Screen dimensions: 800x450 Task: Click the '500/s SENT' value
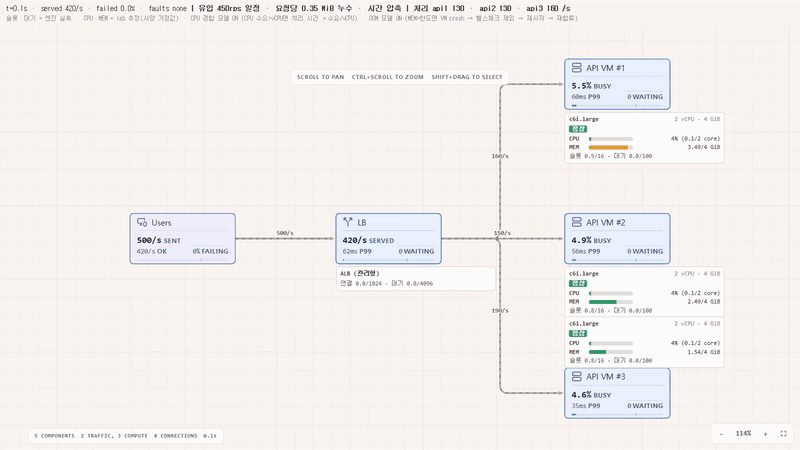click(x=159, y=240)
